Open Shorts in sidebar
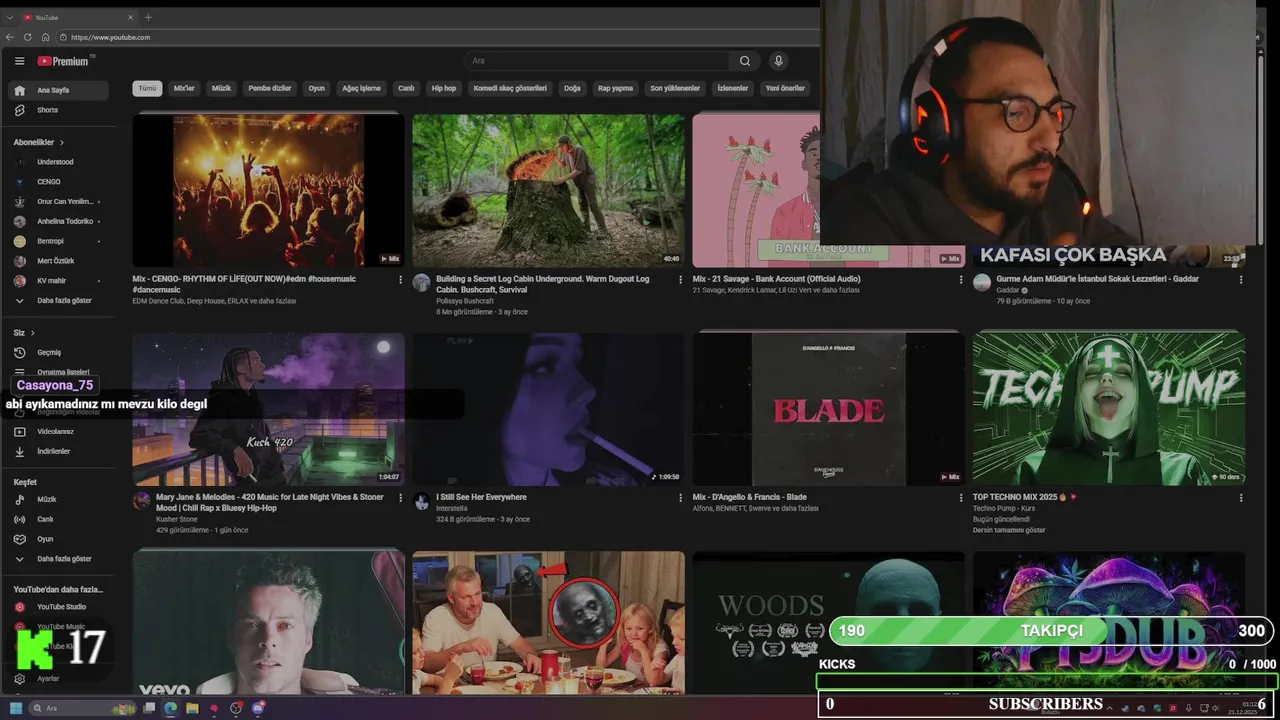This screenshot has width=1280, height=720. pos(59,110)
